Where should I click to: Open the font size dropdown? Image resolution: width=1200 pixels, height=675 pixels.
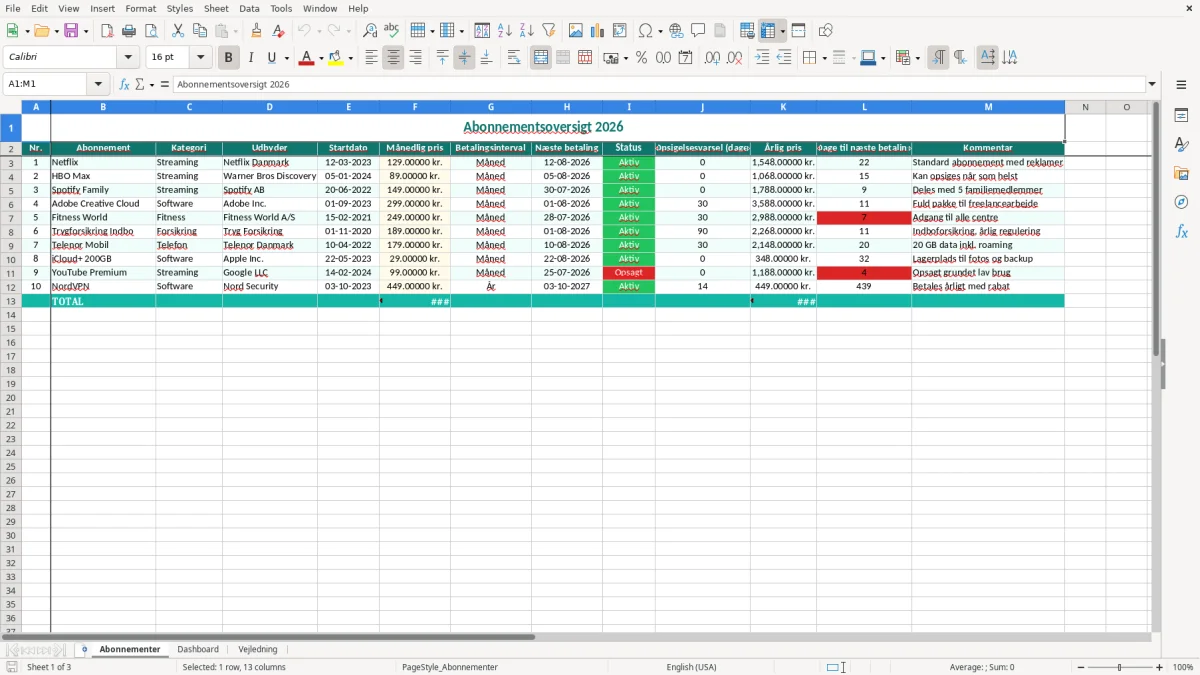coord(200,58)
